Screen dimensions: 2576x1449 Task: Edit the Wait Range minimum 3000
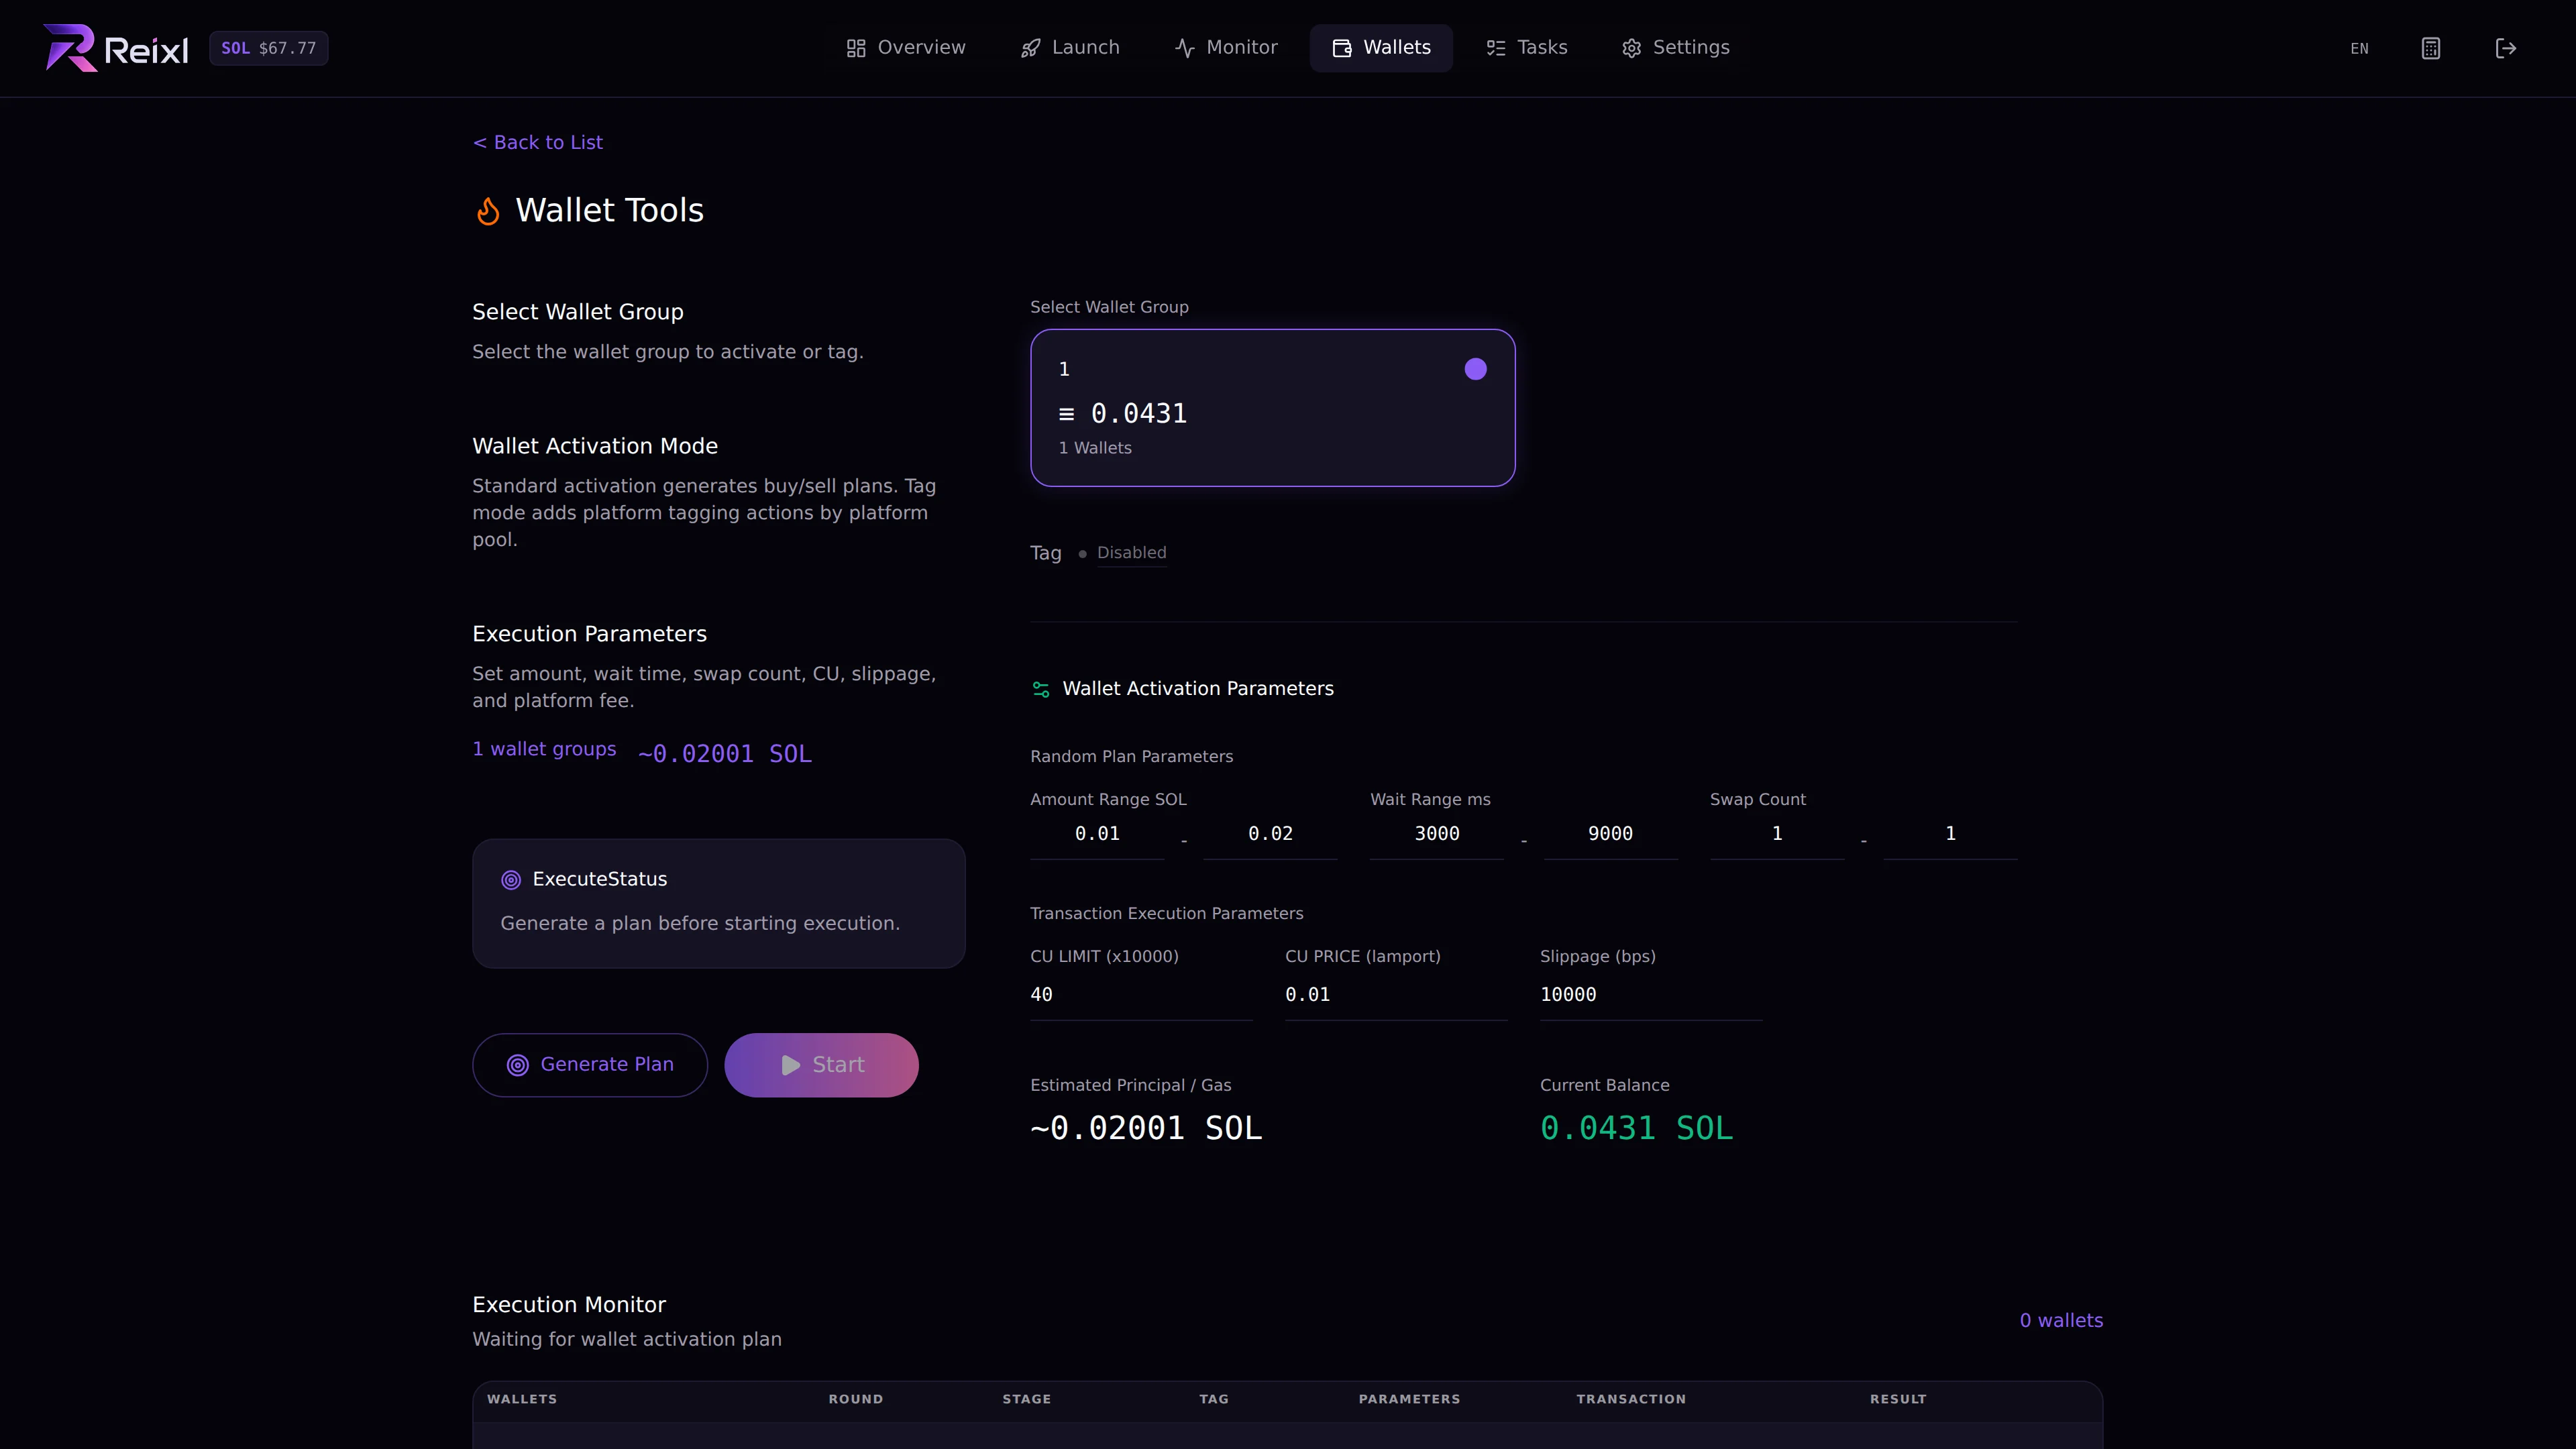point(1437,834)
